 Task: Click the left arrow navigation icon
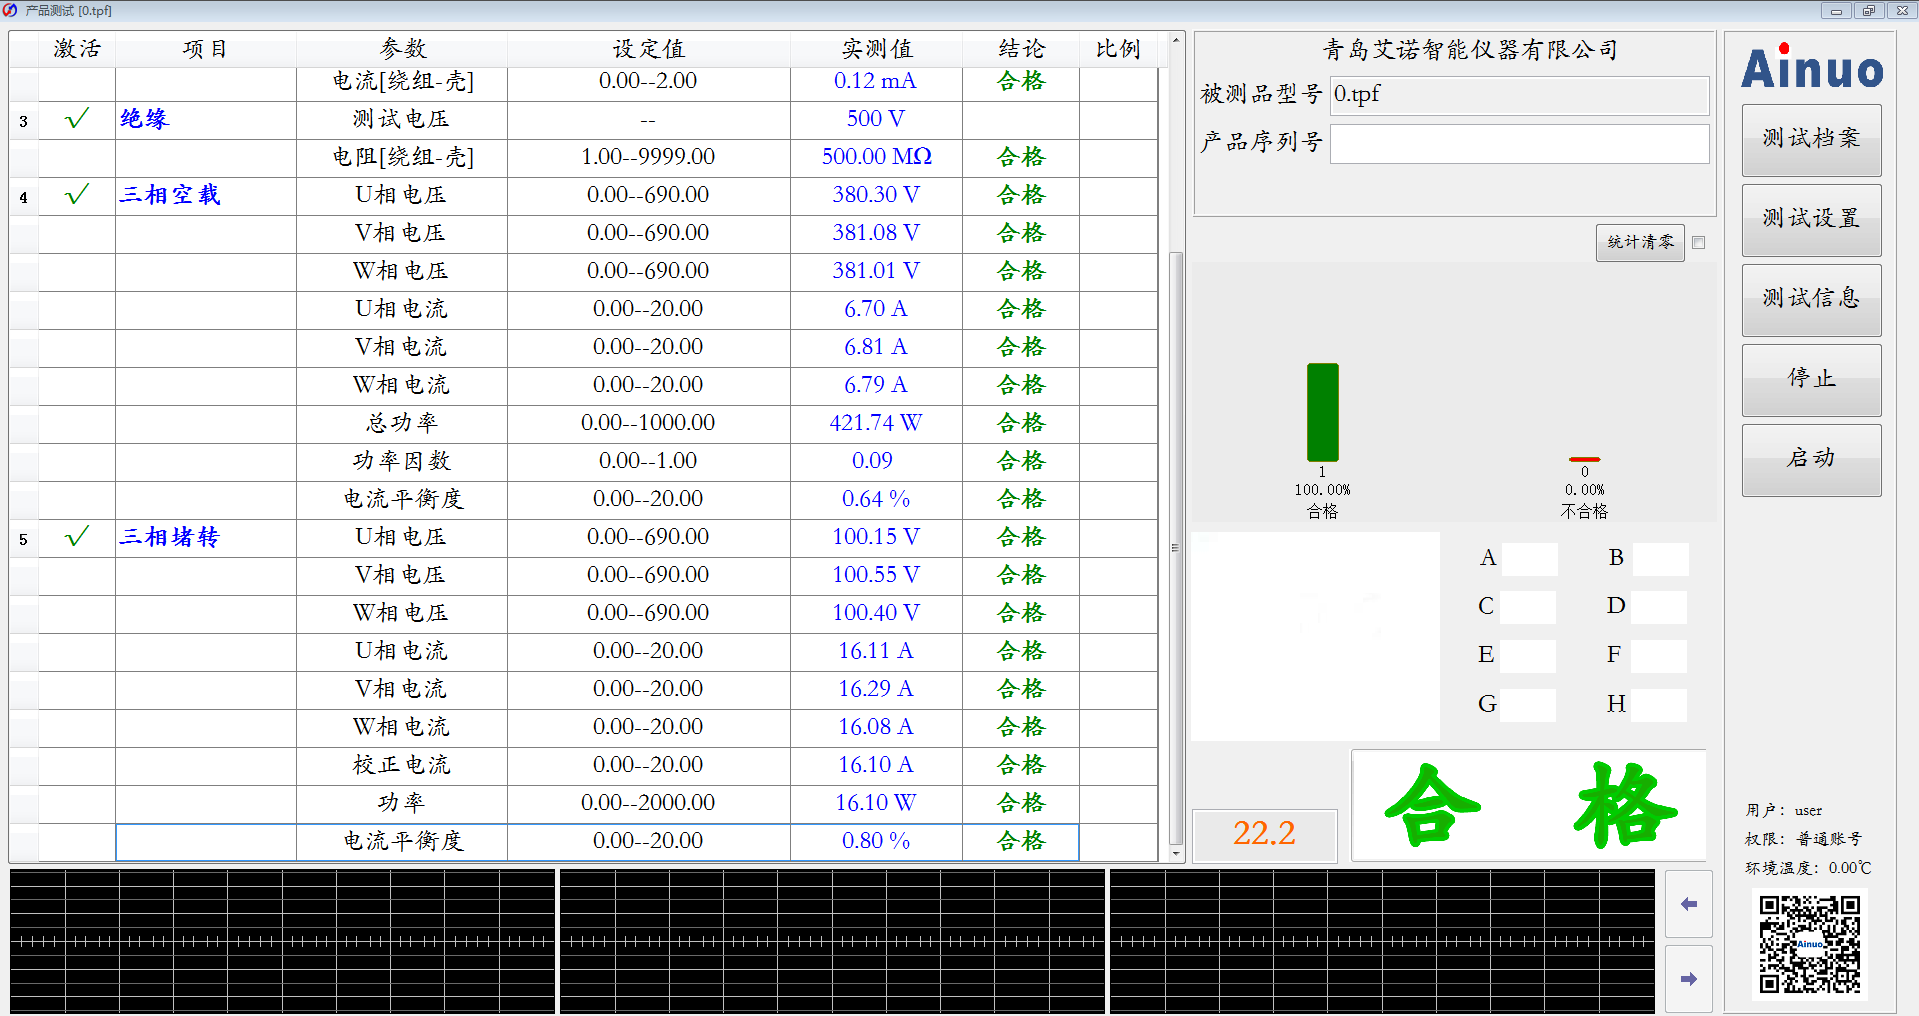coord(1689,904)
